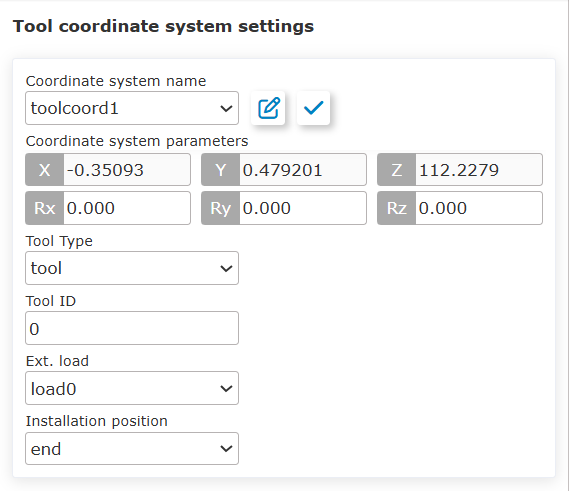This screenshot has width=569, height=491.
Task: Click the X coordinate value field
Action: [127, 169]
